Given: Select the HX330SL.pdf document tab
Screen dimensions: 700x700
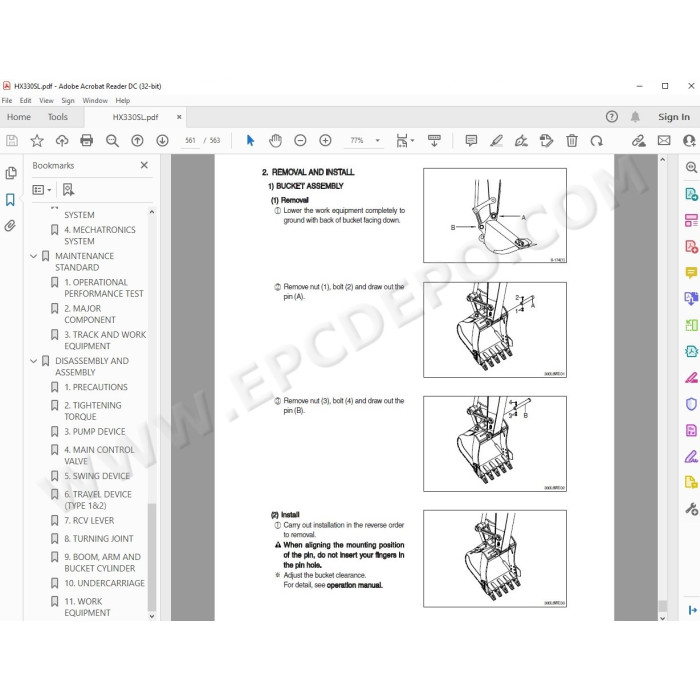Looking at the screenshot, I should [x=135, y=117].
